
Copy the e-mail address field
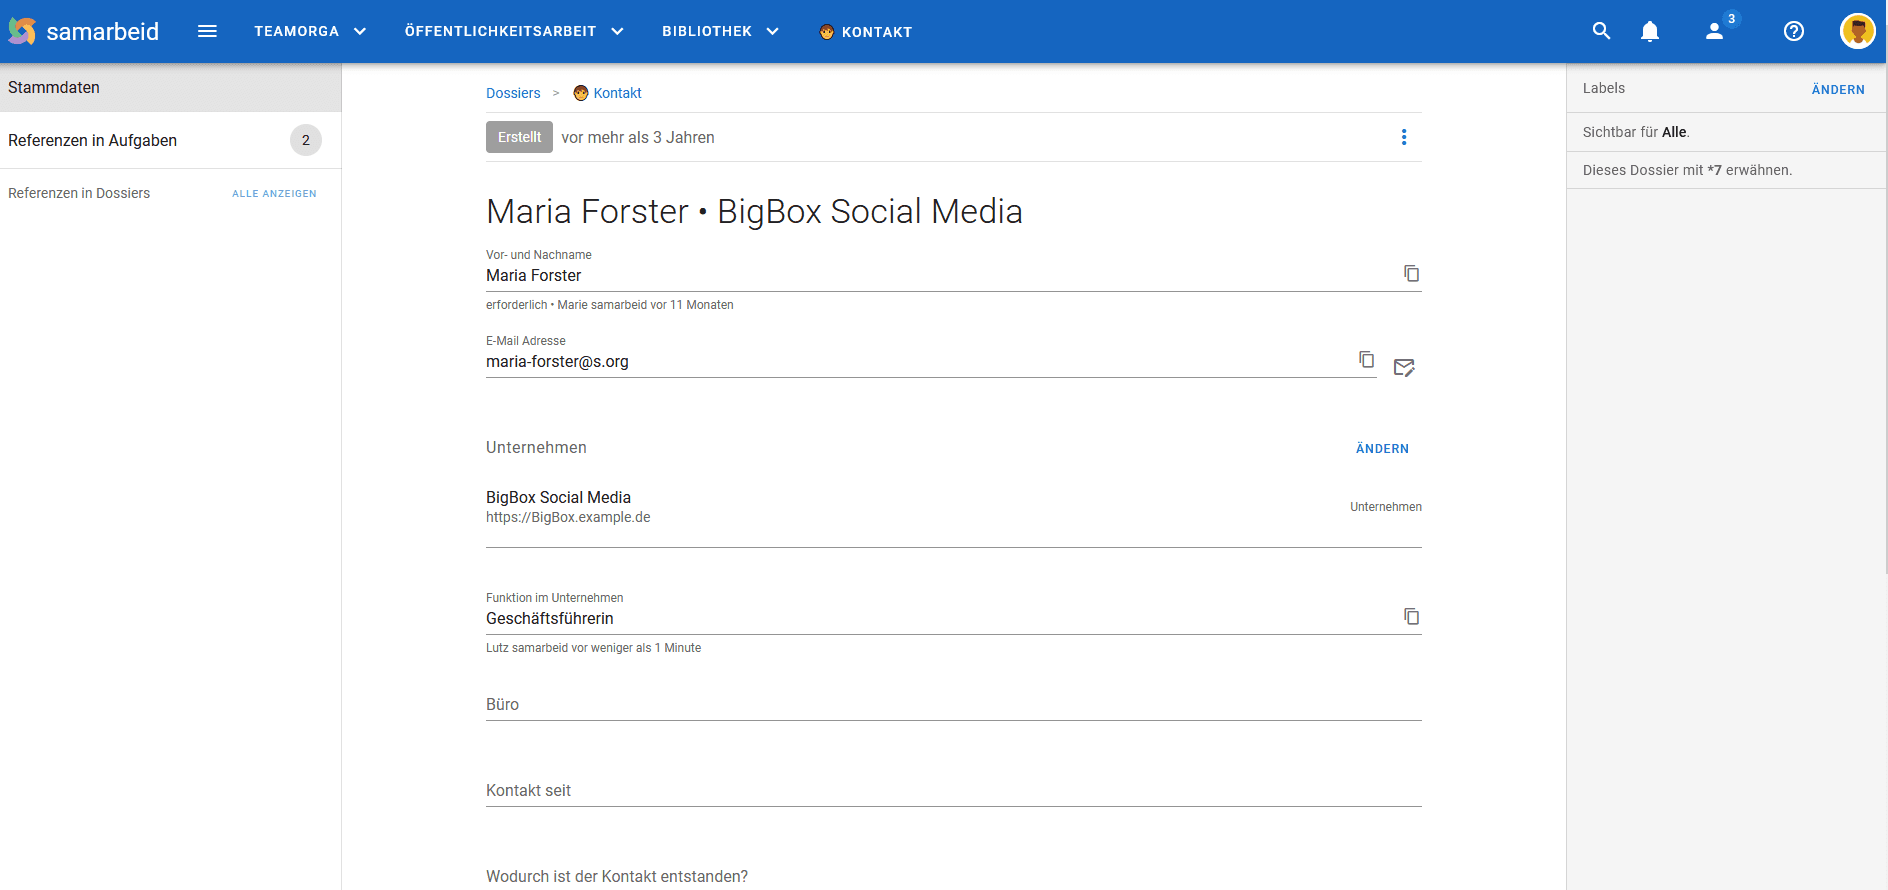tap(1366, 360)
